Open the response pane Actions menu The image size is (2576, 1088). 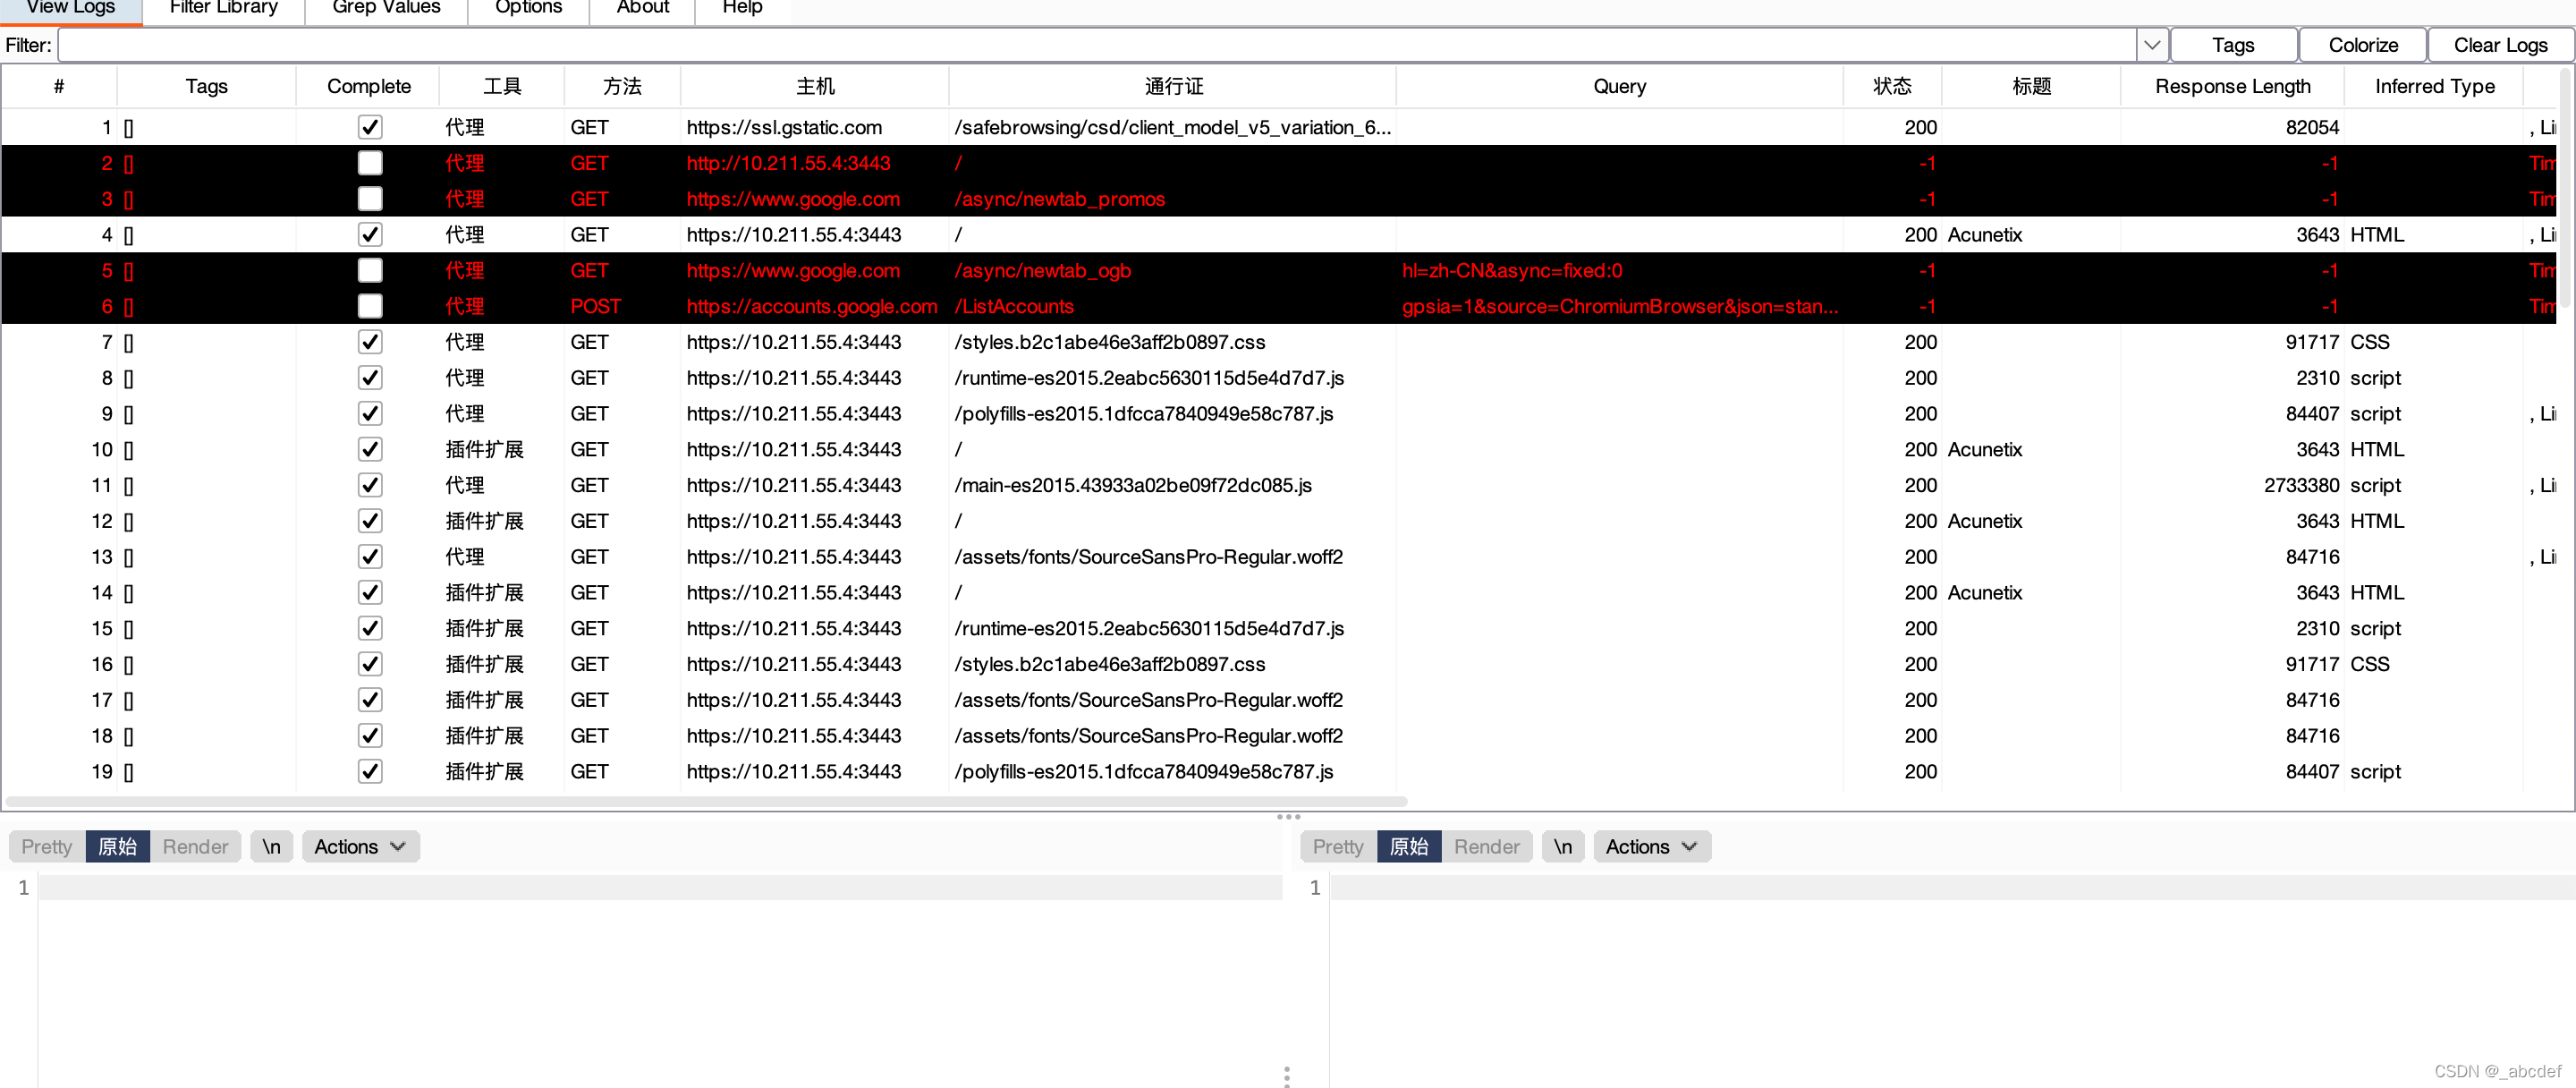[1651, 846]
